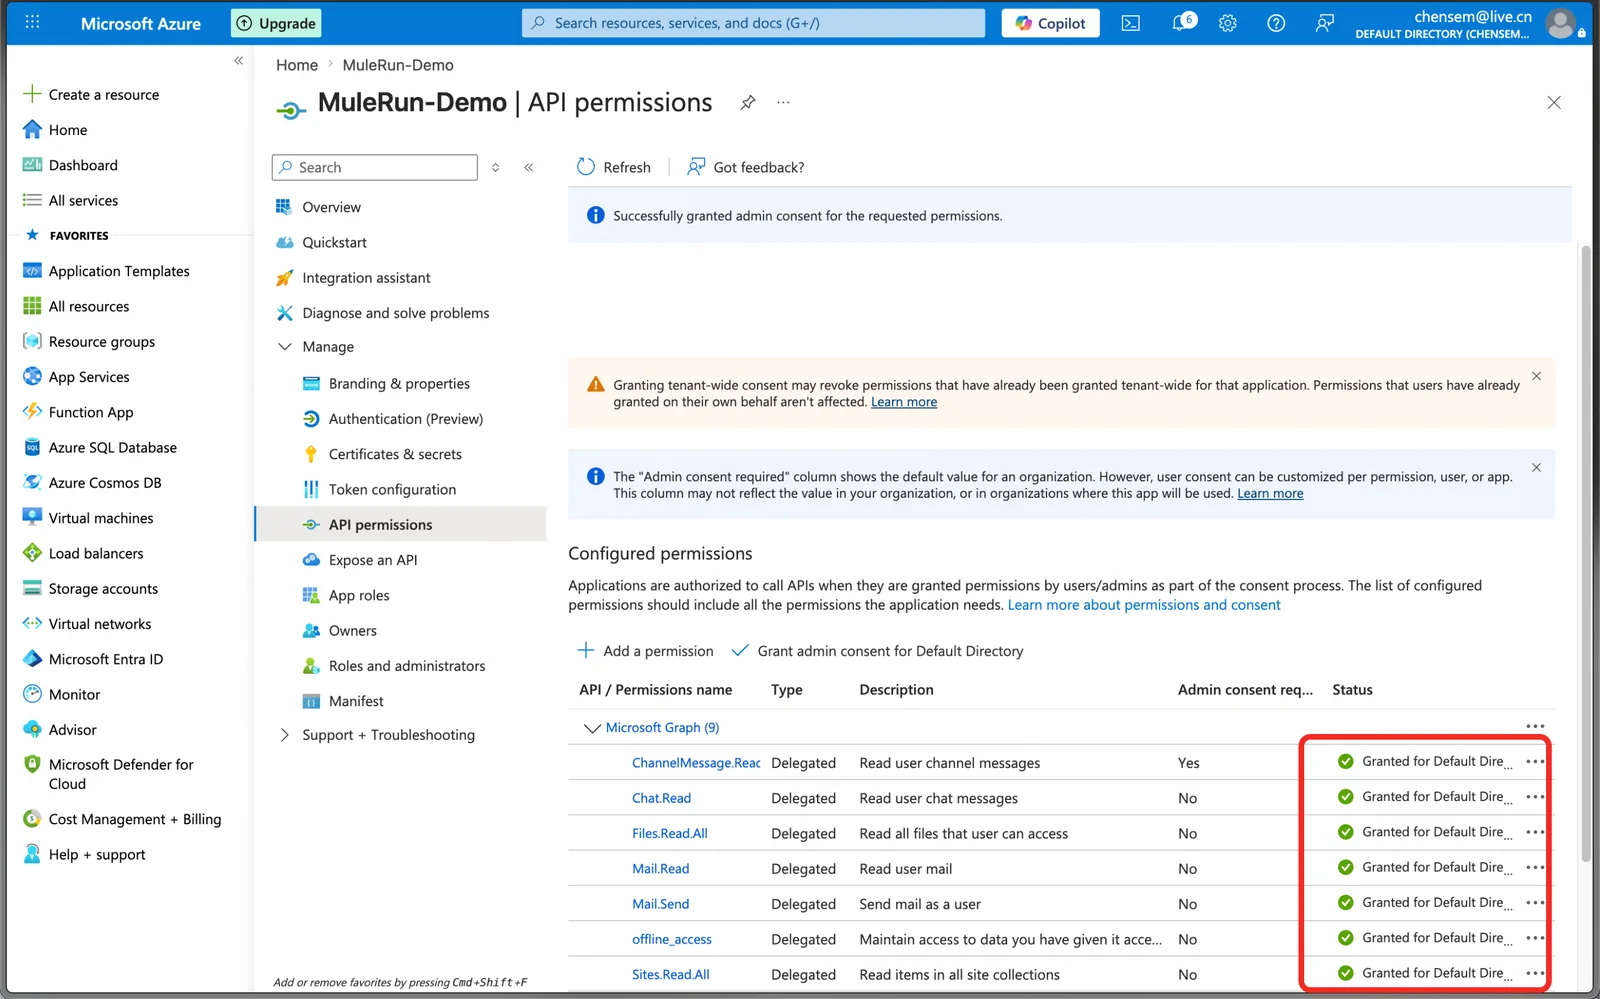The image size is (1600, 999).
Task: Expand Support + Troubleshooting section
Action: coord(285,735)
